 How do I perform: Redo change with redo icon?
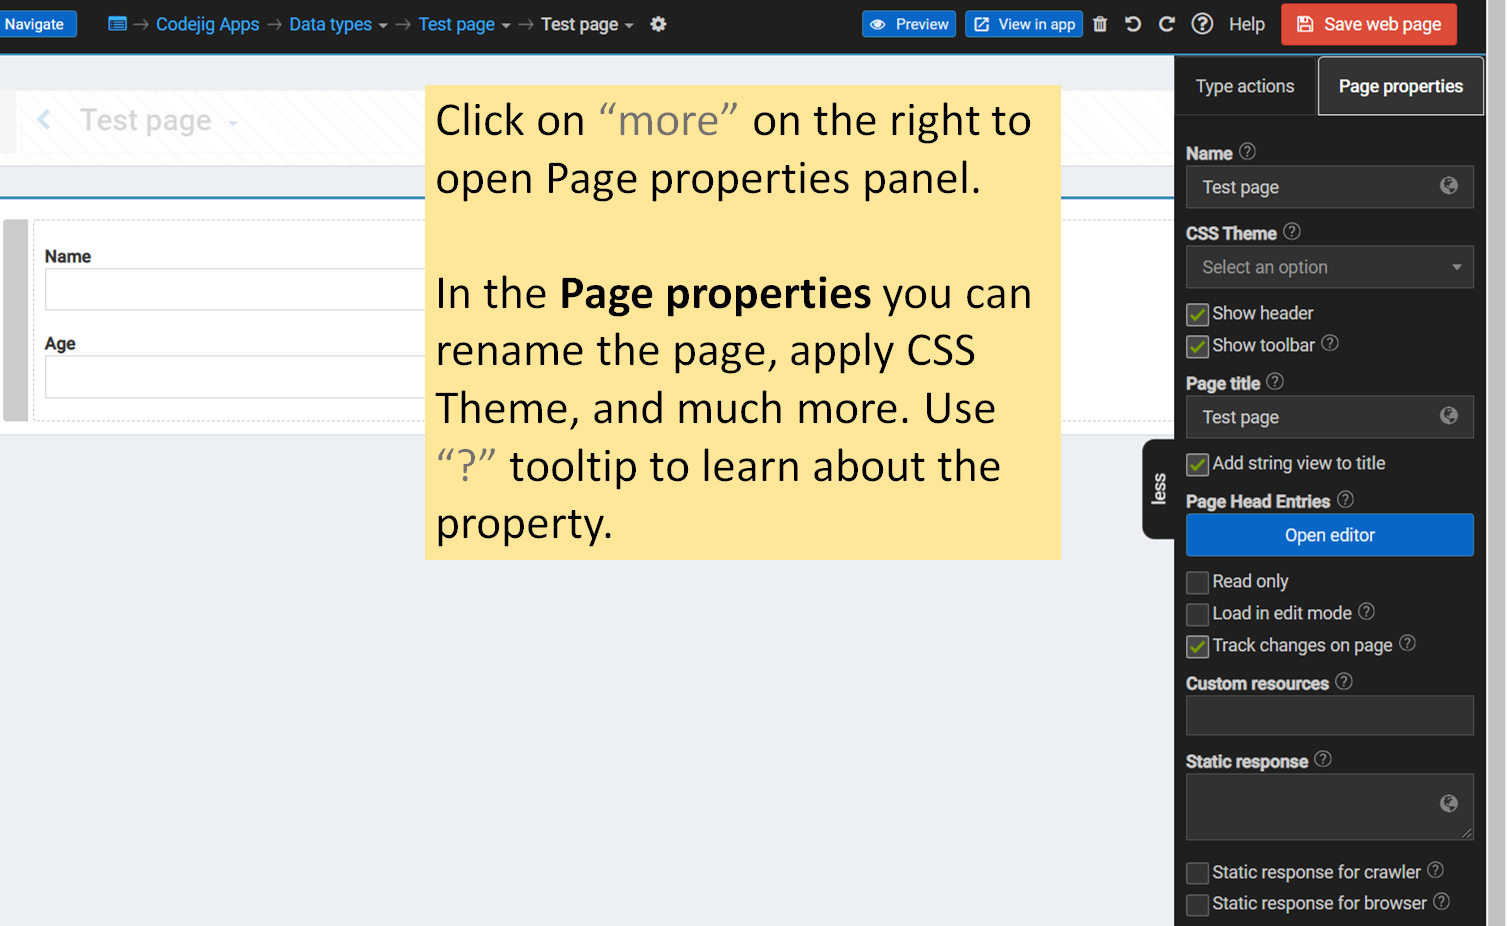coord(1166,24)
